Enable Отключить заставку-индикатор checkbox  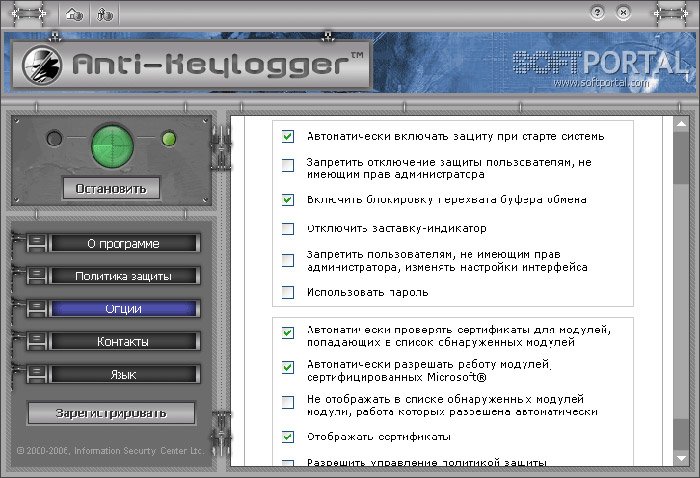click(x=288, y=229)
